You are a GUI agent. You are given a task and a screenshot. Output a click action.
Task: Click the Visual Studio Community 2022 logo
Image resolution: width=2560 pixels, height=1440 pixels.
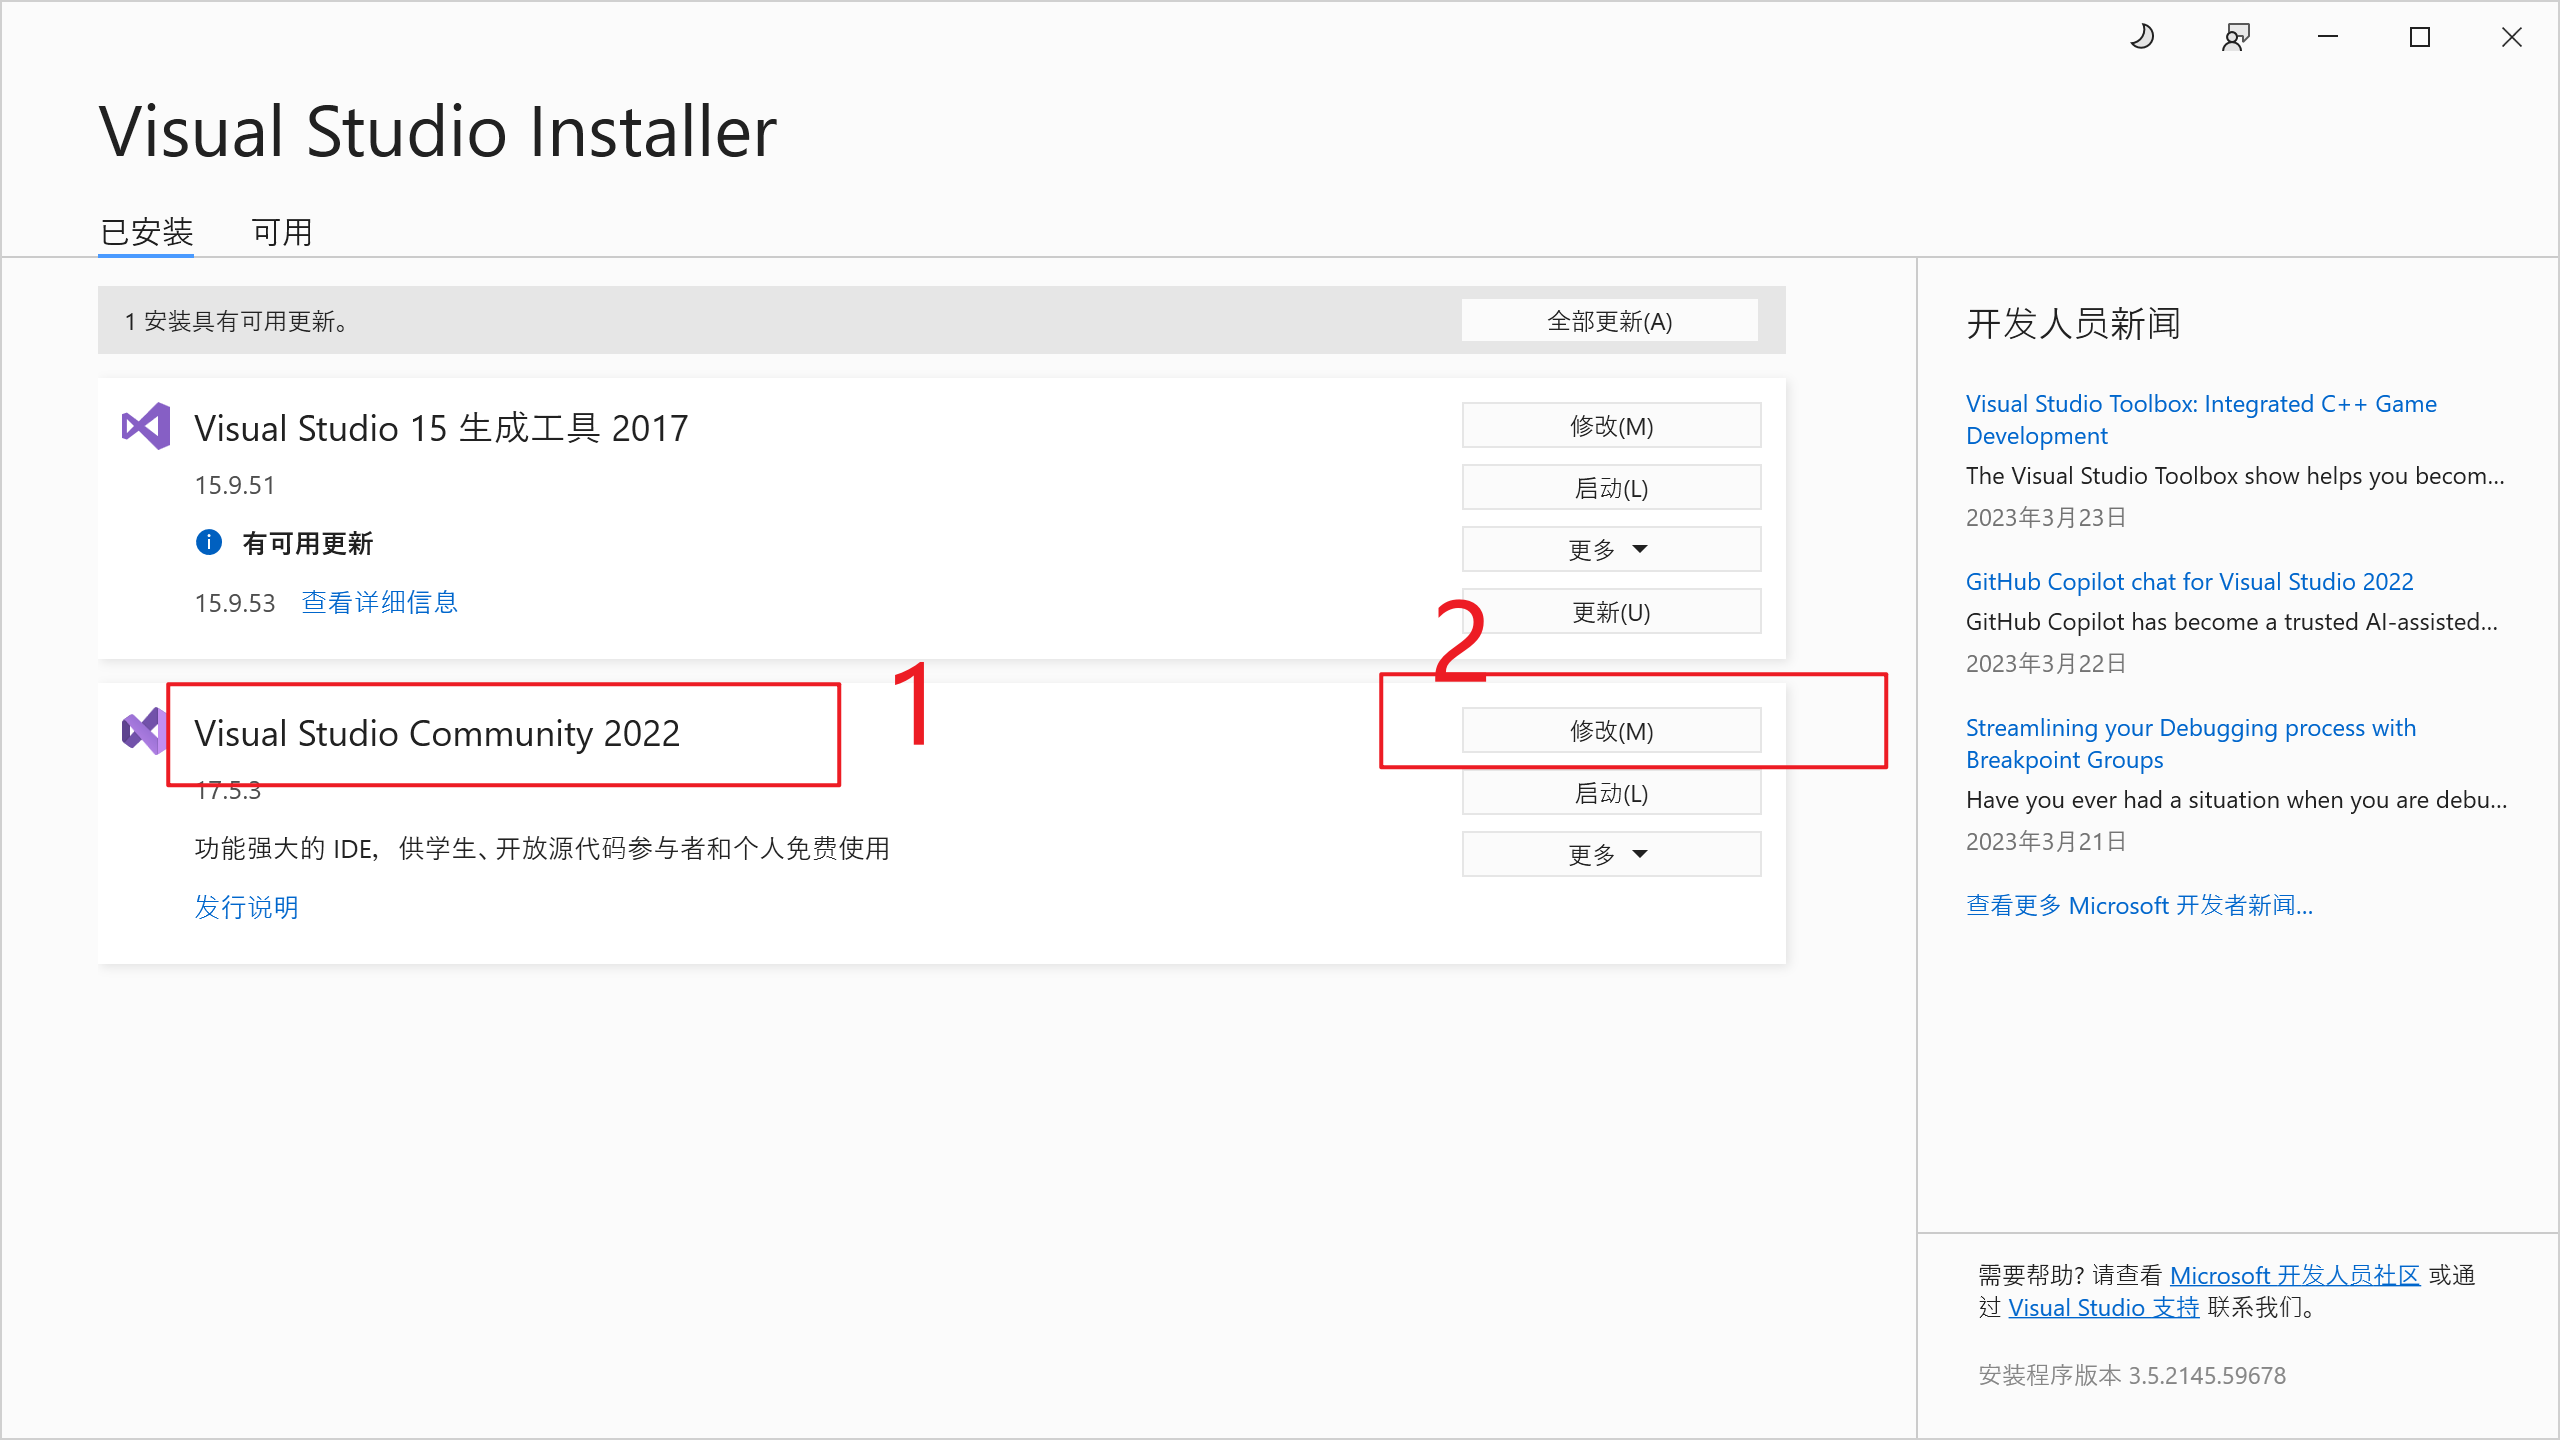pos(144,731)
